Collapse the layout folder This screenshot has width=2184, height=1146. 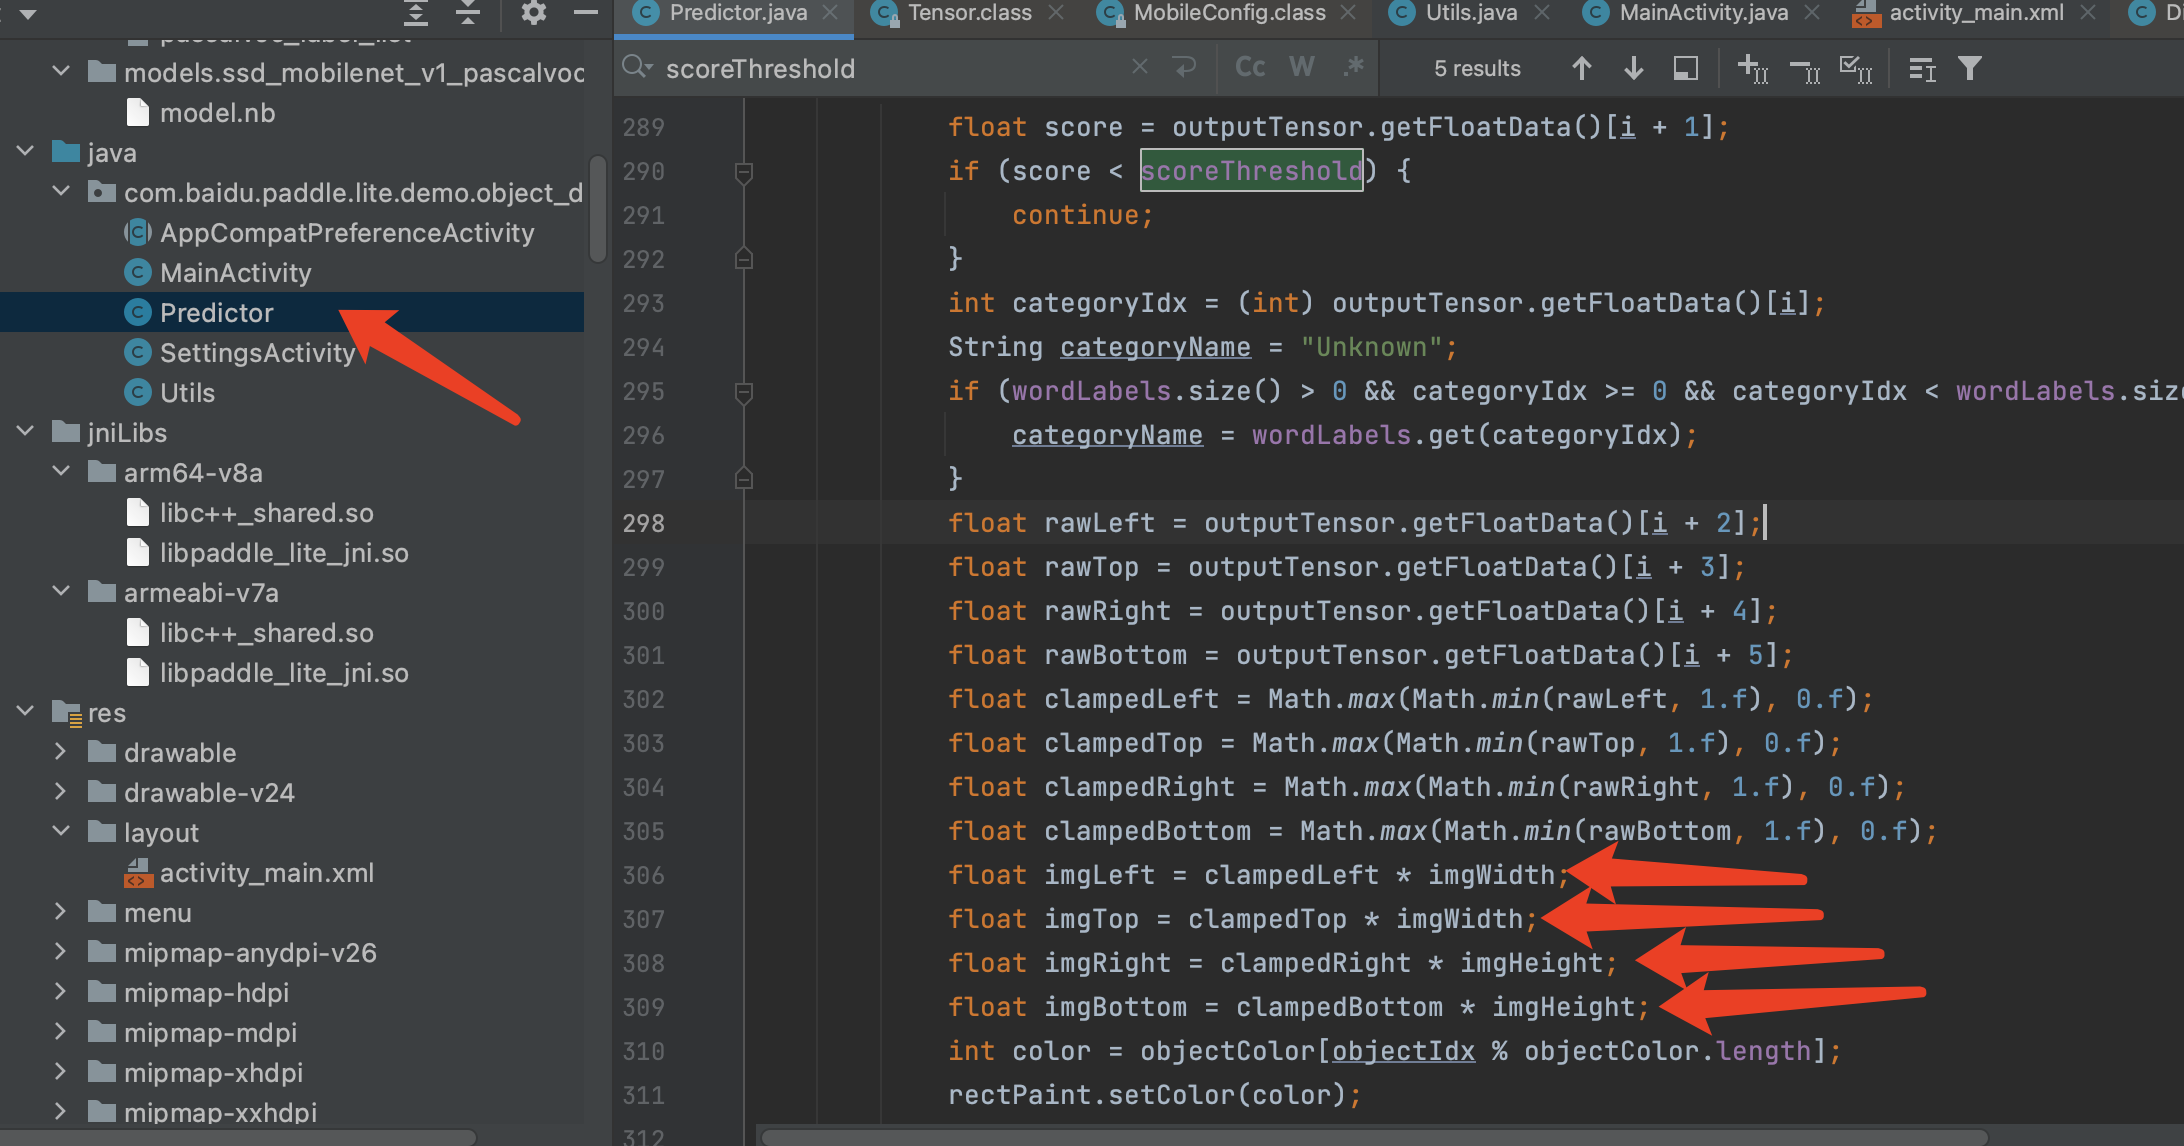(62, 832)
